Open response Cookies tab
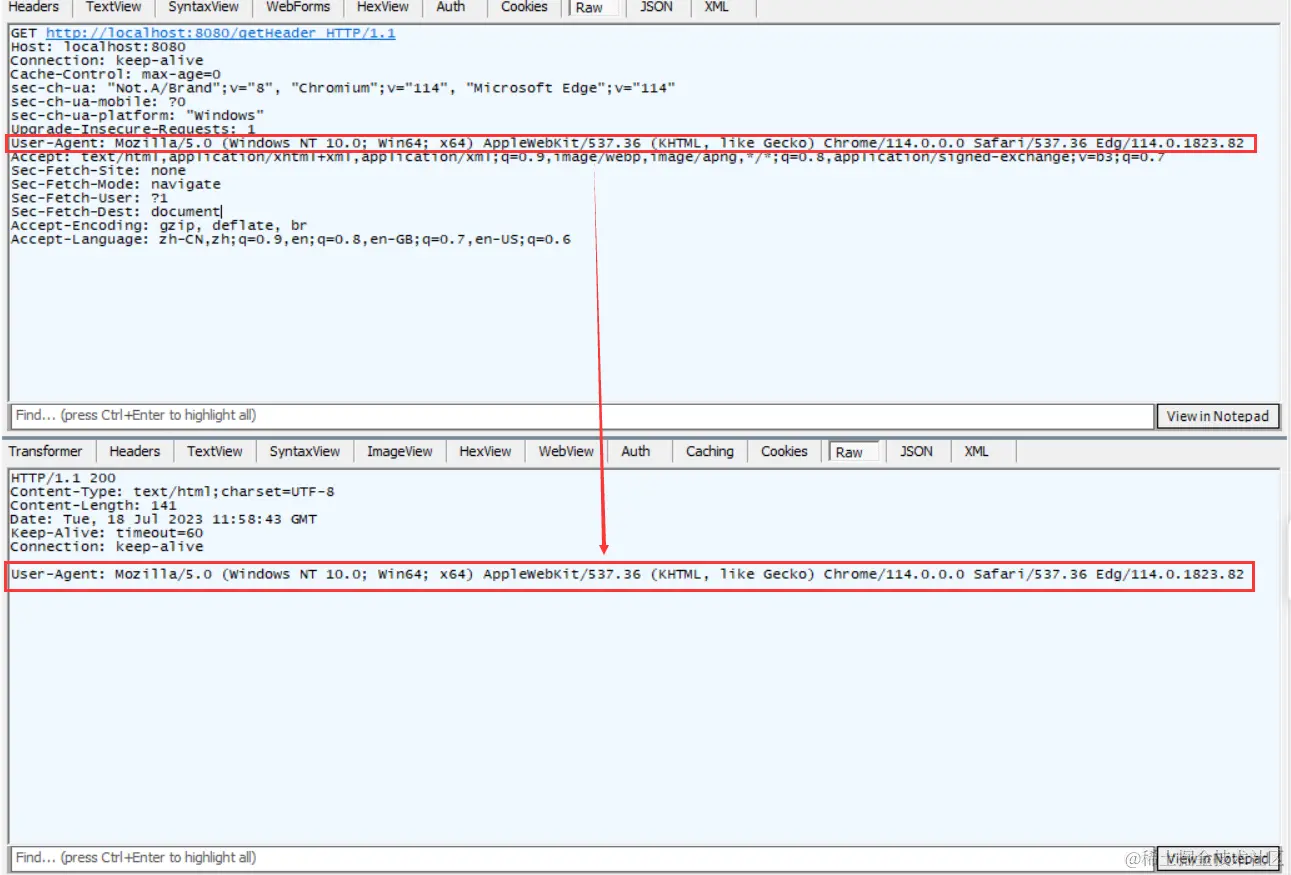This screenshot has width=1291, height=875. click(784, 452)
